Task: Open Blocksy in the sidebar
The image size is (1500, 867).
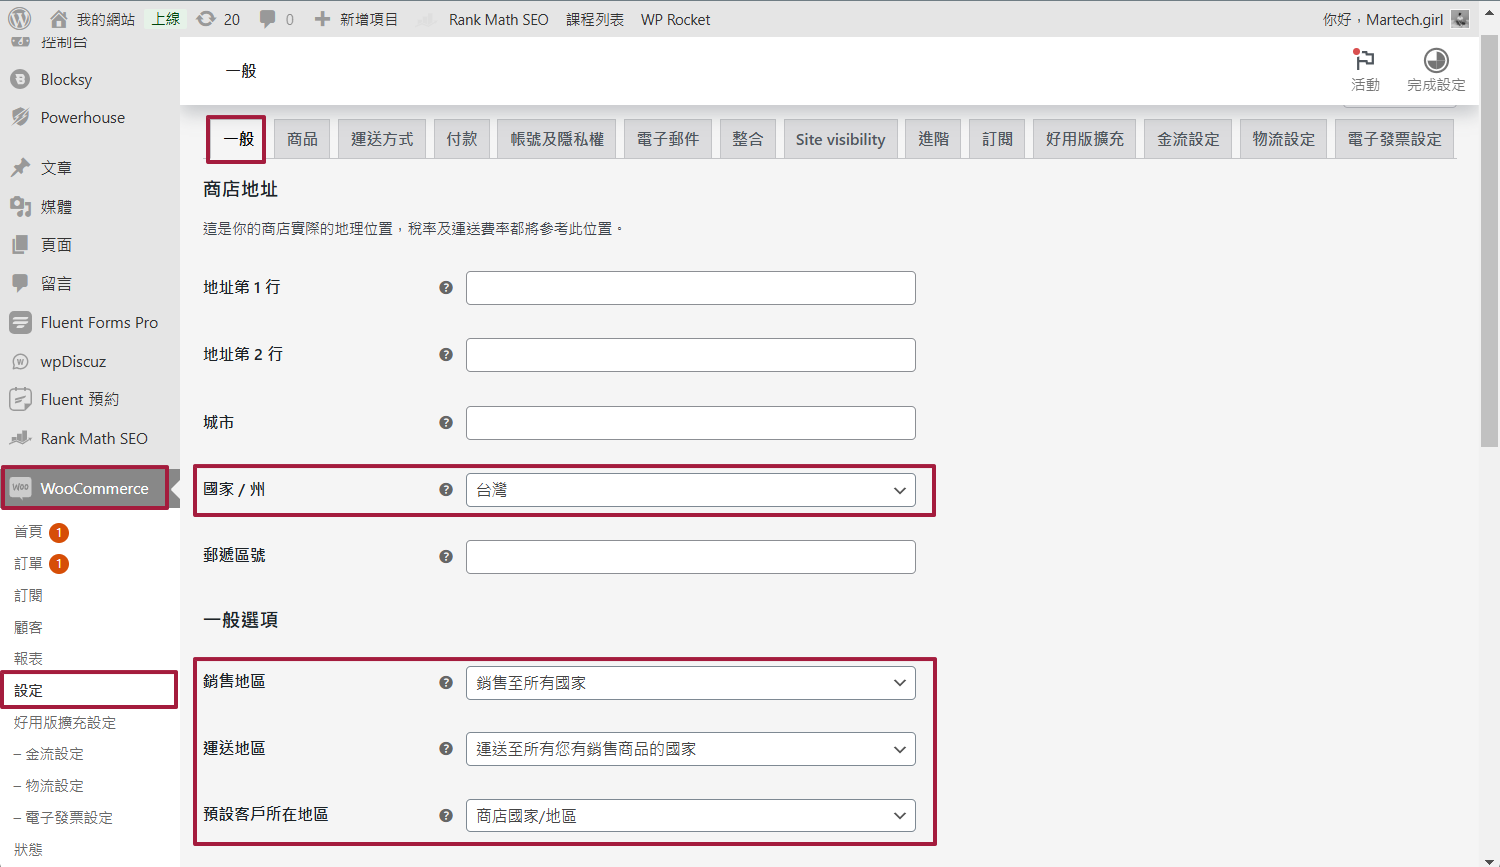Action: [66, 80]
